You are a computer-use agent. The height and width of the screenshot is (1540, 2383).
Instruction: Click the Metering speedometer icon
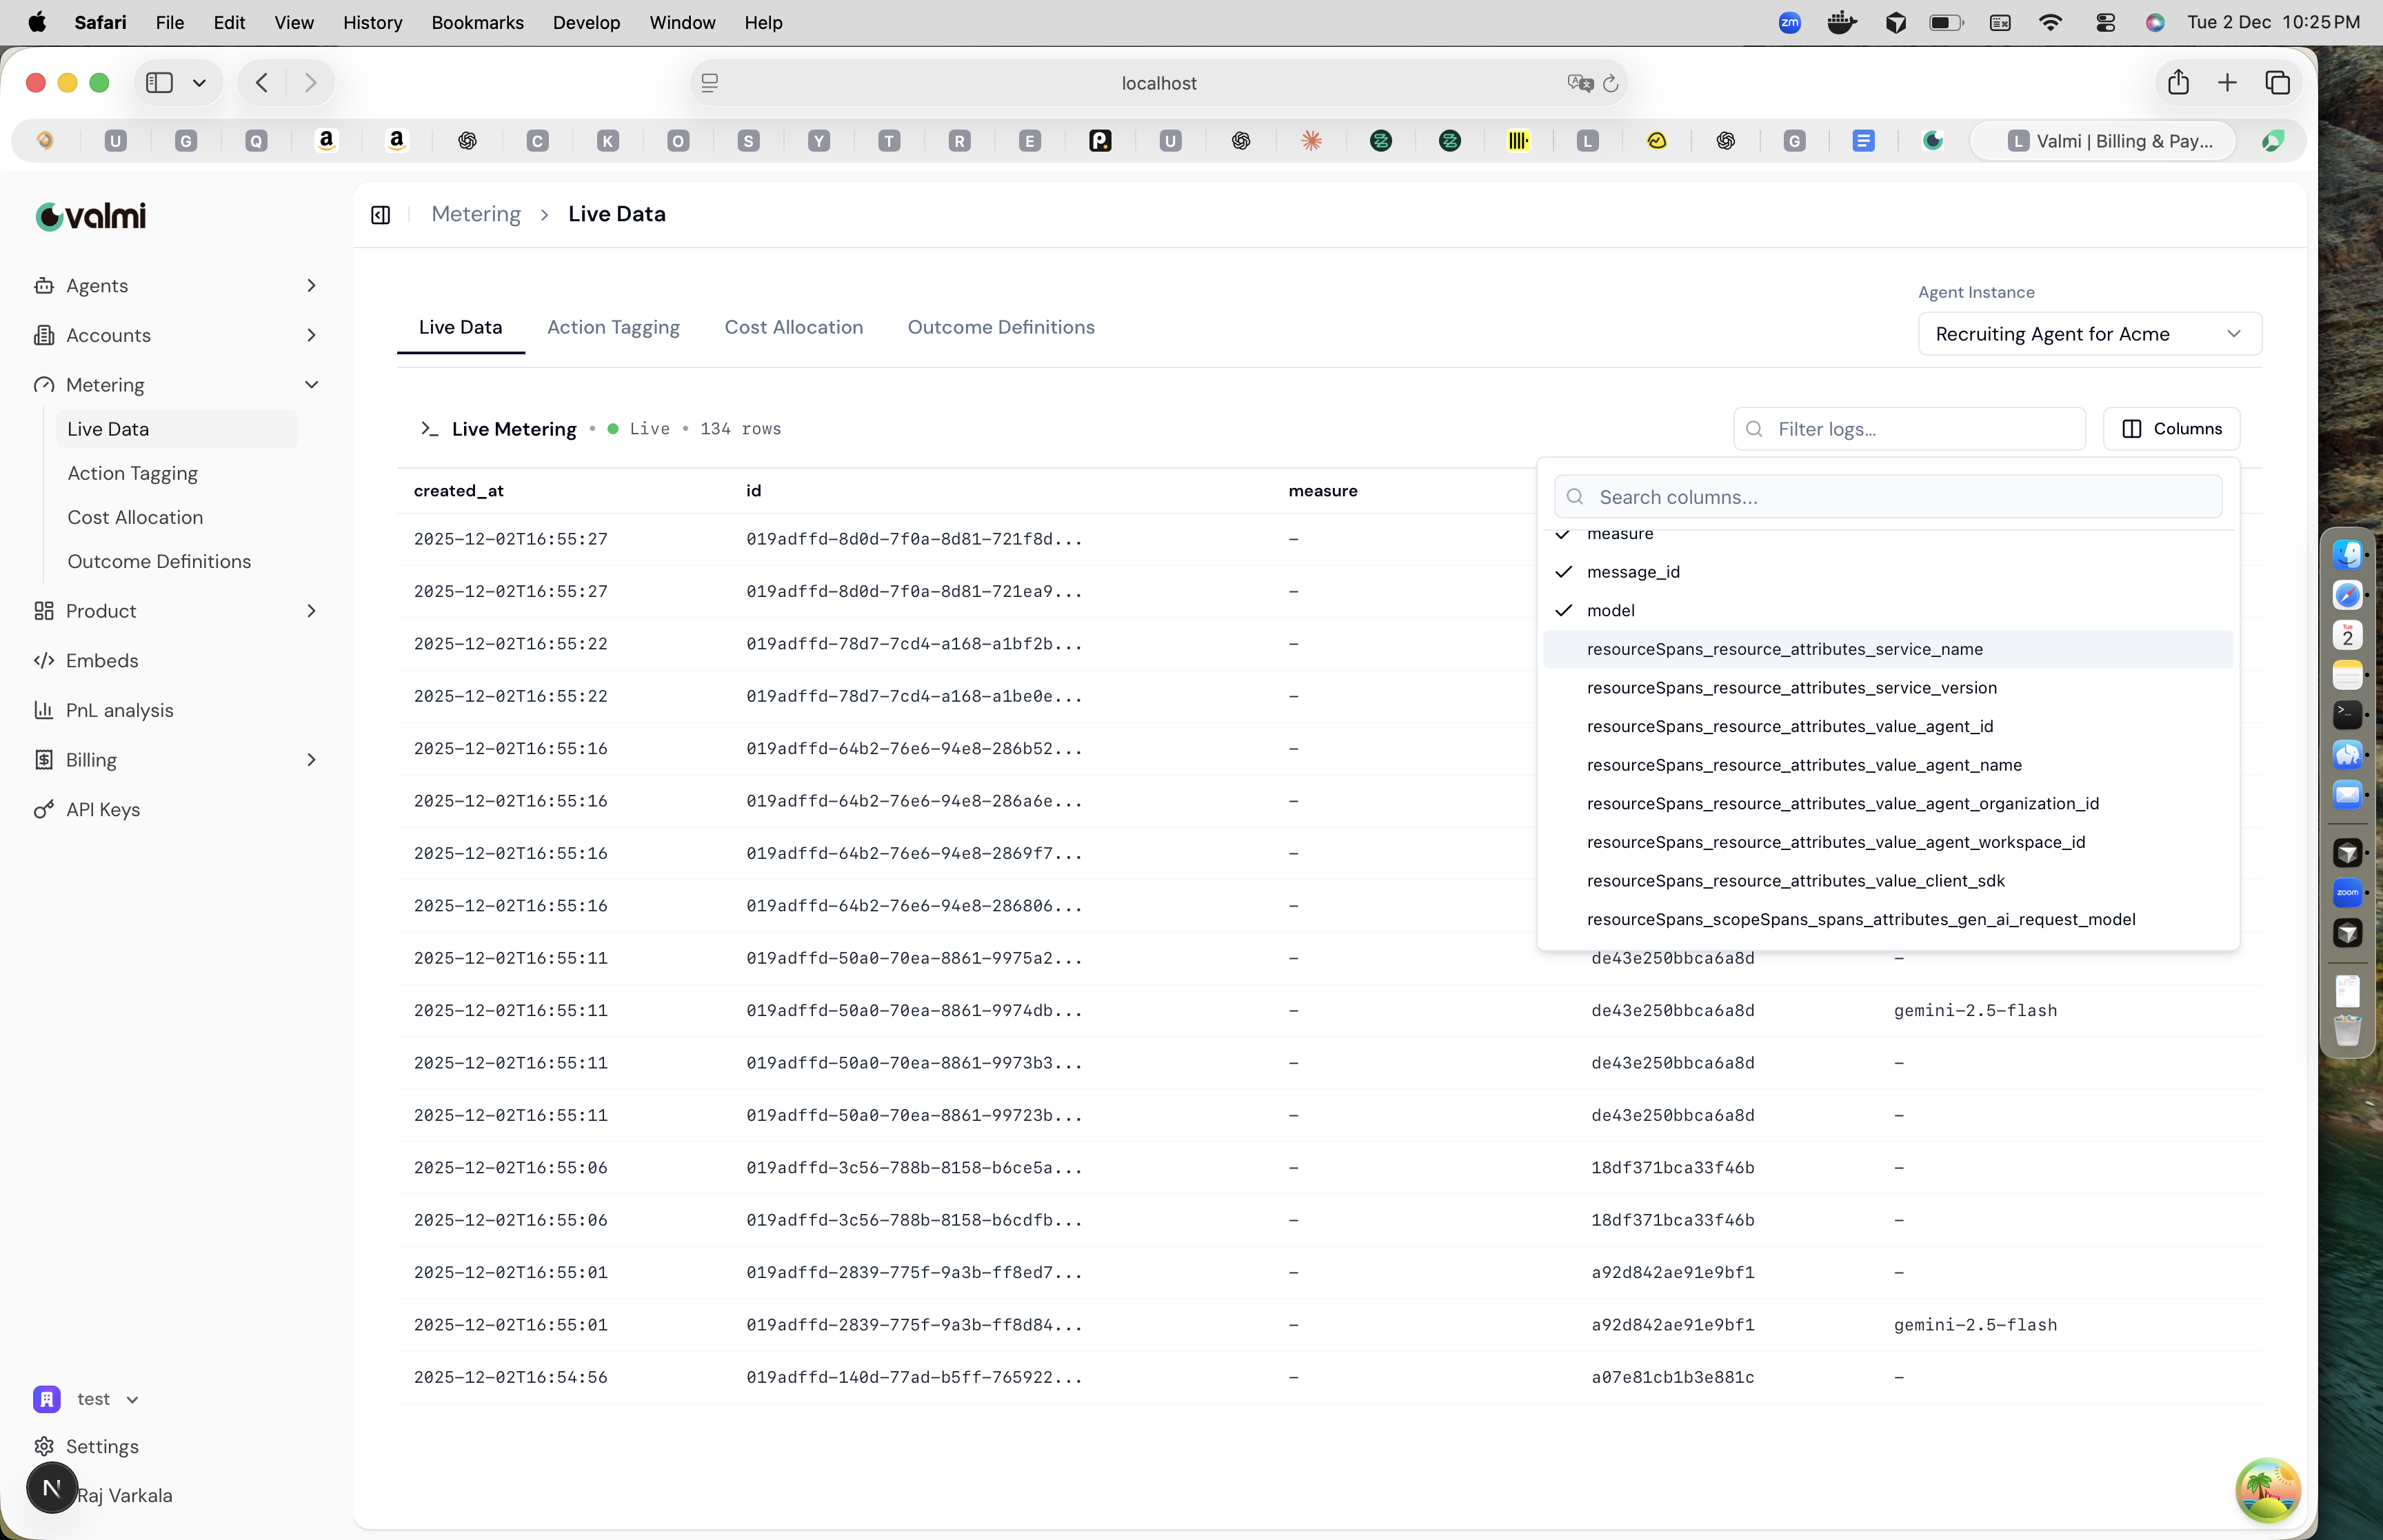tap(44, 384)
